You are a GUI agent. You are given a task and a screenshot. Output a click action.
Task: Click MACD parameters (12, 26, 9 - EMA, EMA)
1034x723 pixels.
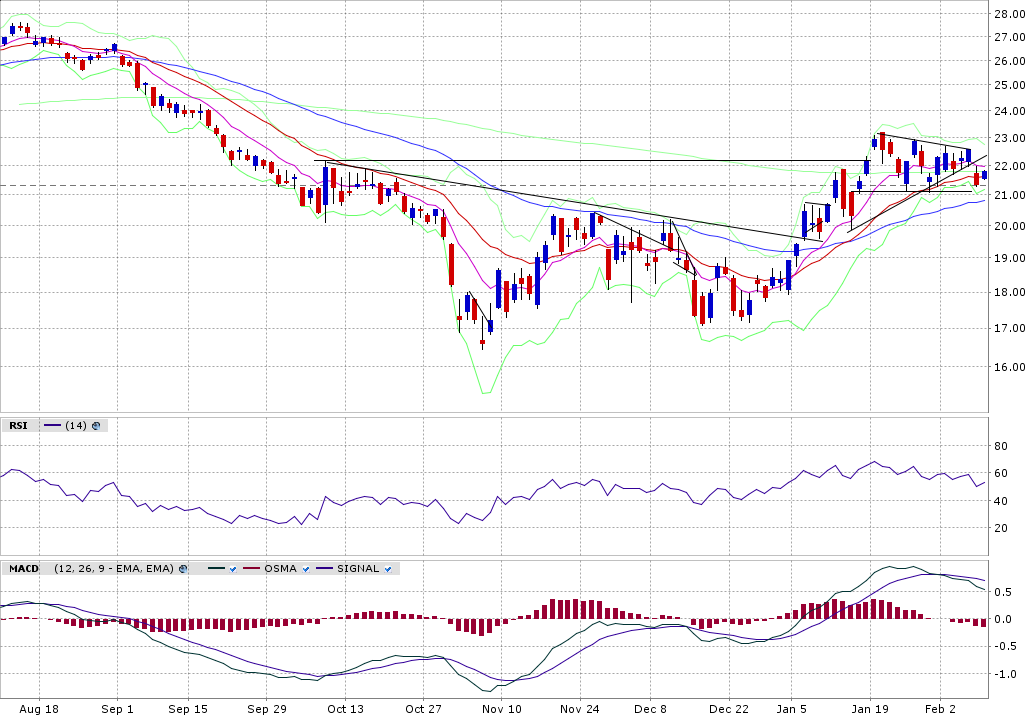click(114, 568)
